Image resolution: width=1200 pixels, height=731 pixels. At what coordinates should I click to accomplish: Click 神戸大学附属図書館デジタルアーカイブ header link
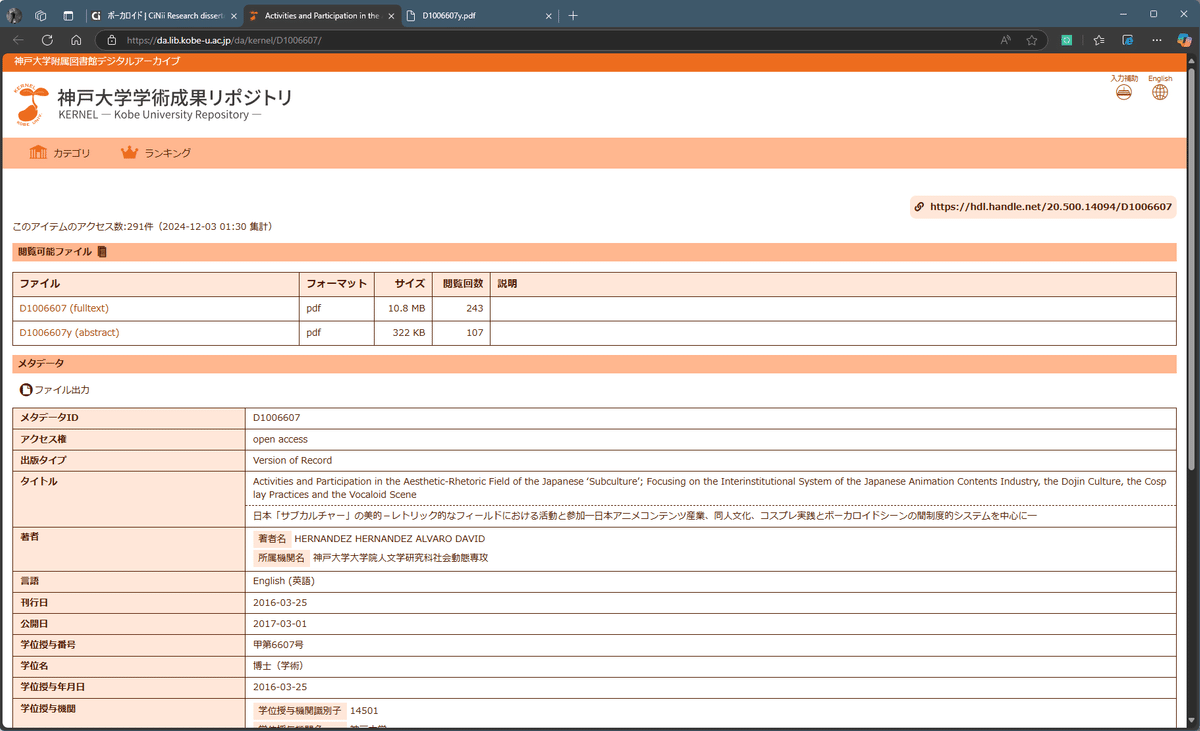pos(97,62)
